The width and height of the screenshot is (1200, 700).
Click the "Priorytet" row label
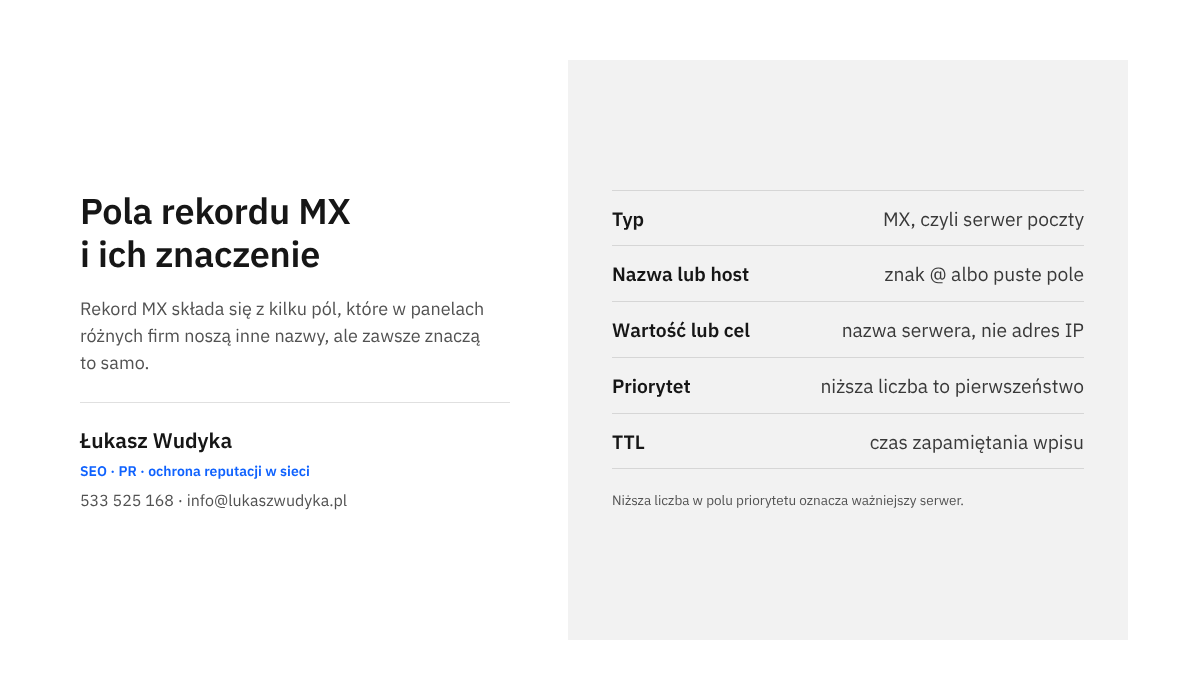[x=651, y=386]
